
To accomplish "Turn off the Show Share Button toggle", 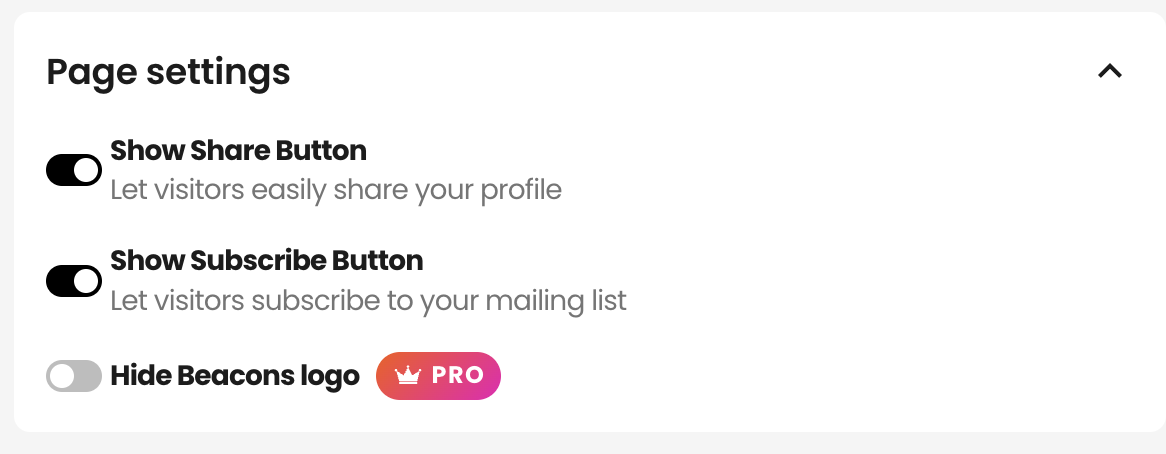I will coord(74,170).
